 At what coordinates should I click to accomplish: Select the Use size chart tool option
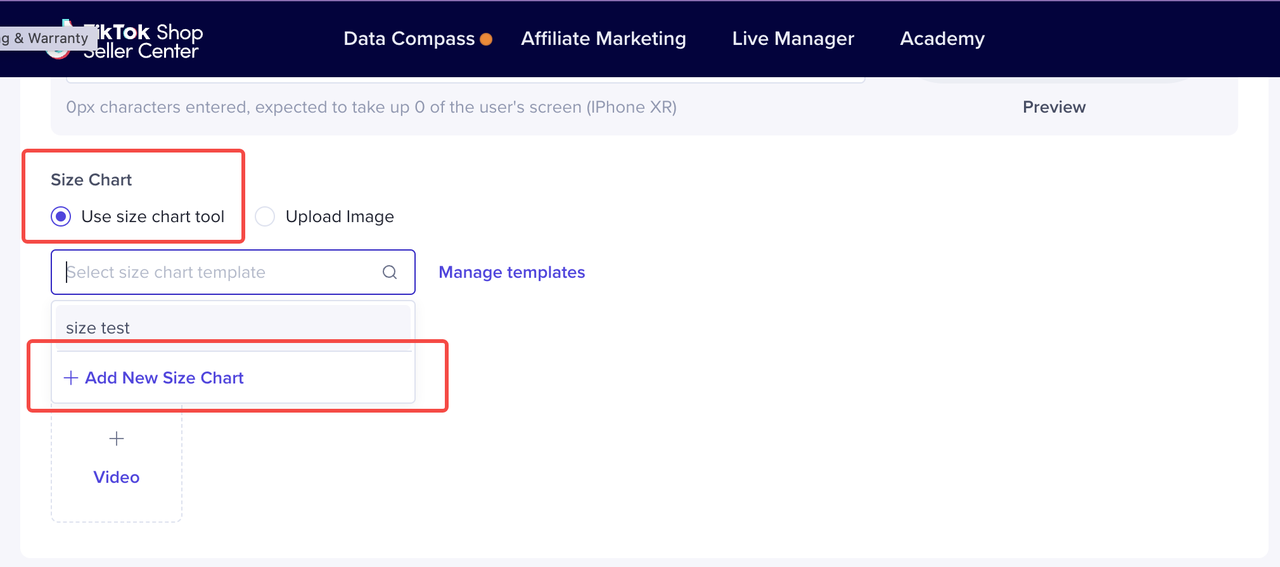(x=61, y=217)
